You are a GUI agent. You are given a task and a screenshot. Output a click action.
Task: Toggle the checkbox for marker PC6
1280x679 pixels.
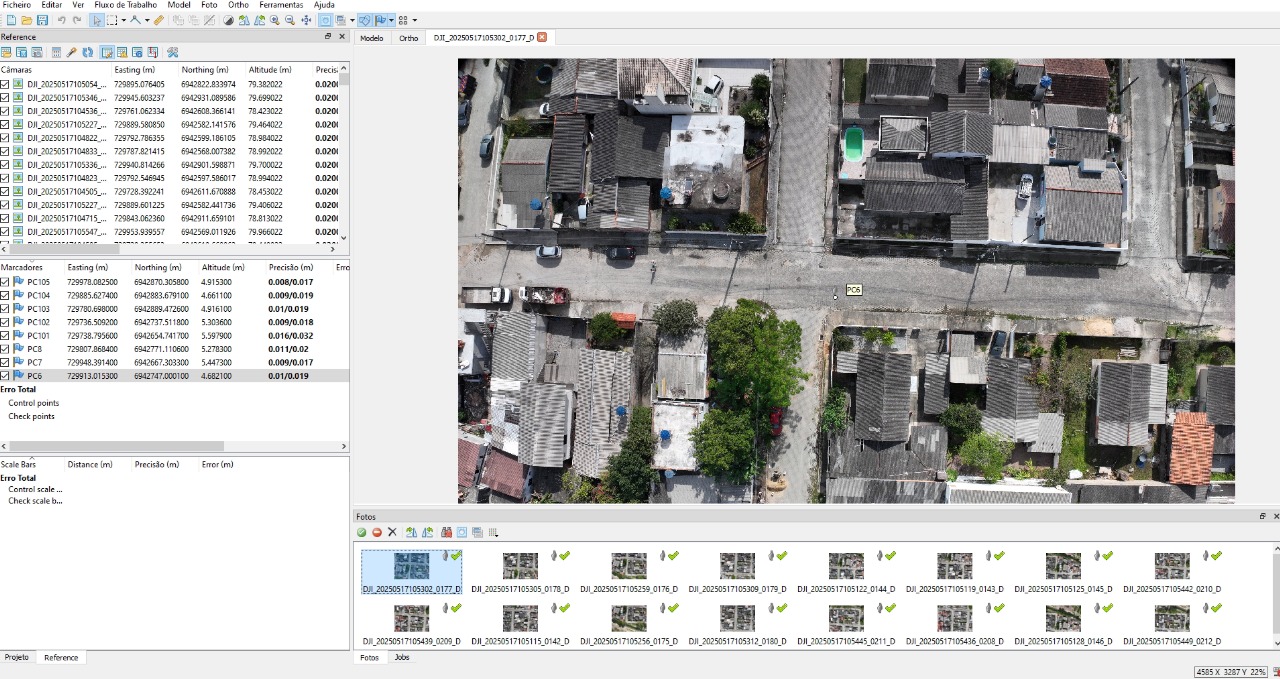pyautogui.click(x=5, y=375)
